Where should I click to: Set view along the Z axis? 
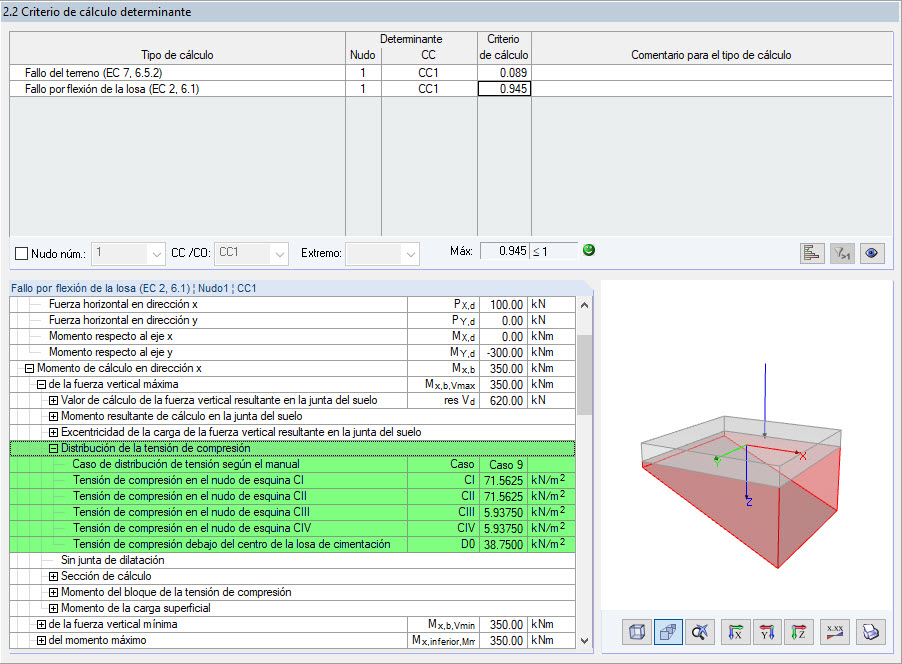point(799,632)
